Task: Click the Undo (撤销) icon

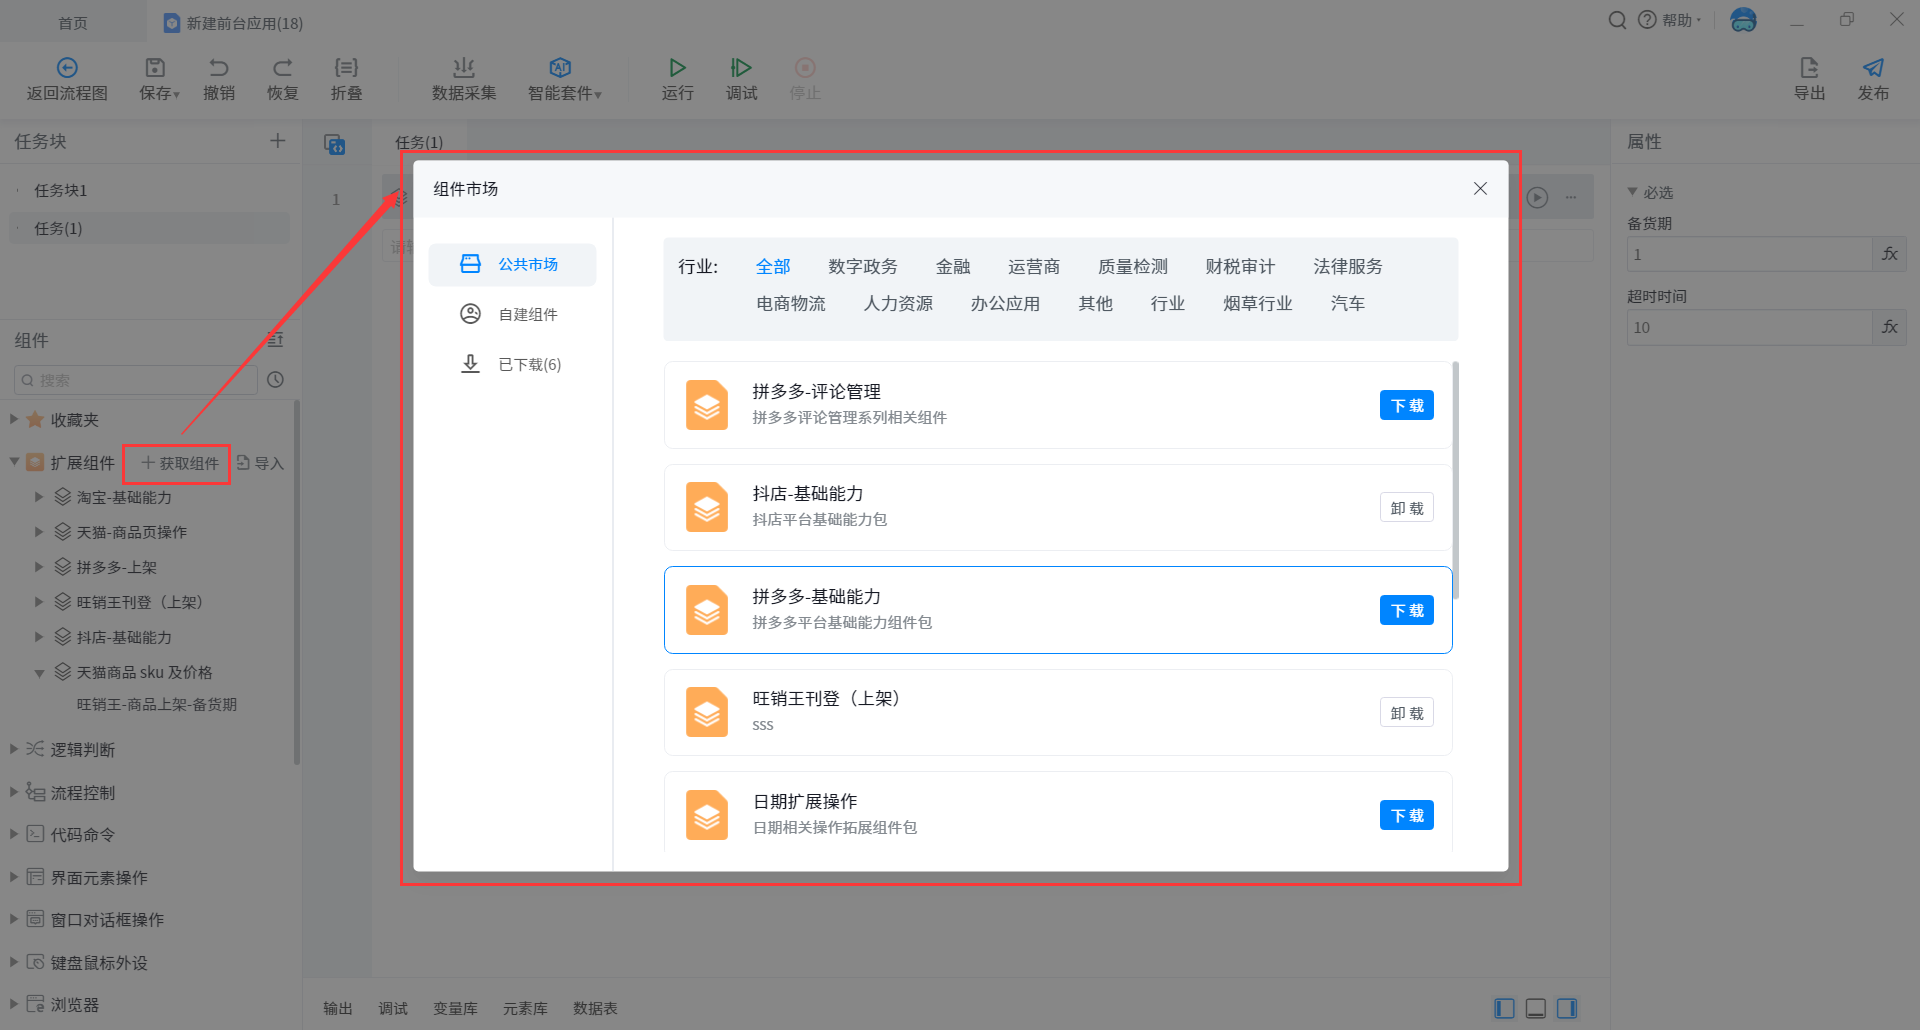Action: coord(218,68)
